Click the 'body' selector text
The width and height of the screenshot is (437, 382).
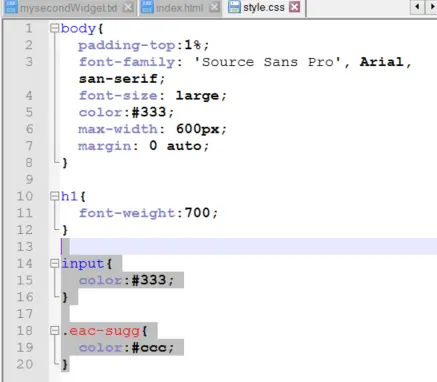point(78,29)
